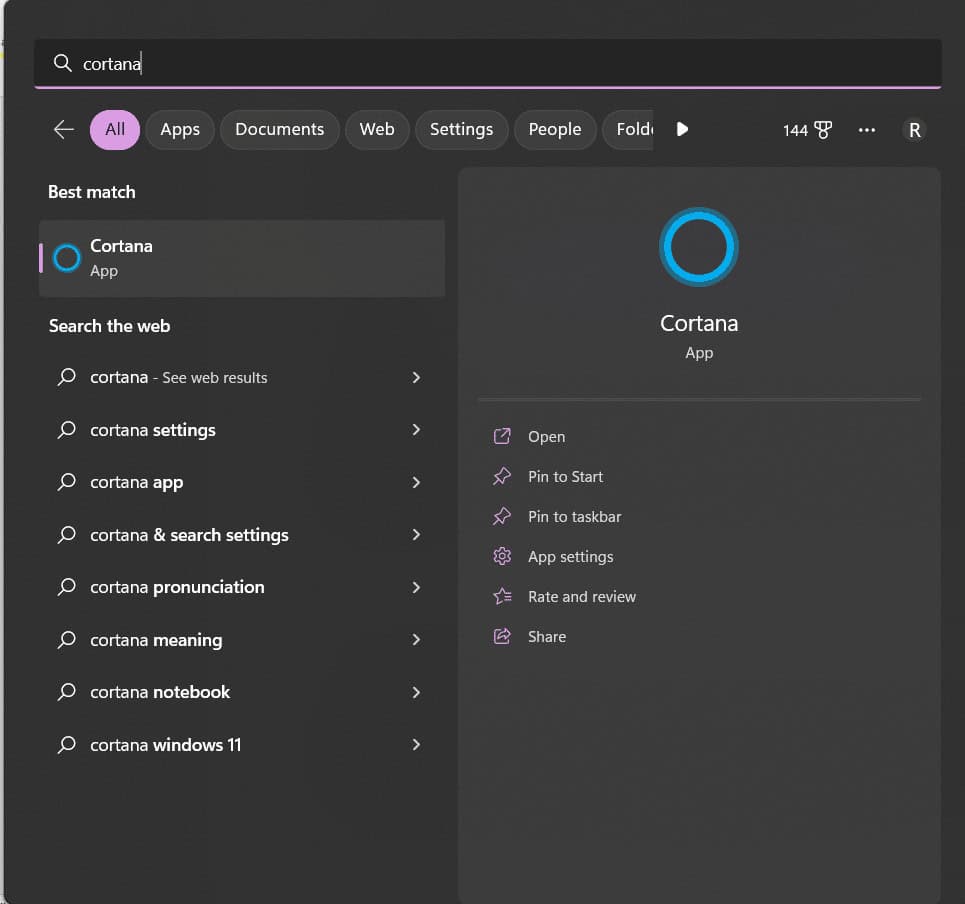965x904 pixels.
Task: Click search icon beside 'cortana - See web results'
Action: [66, 377]
